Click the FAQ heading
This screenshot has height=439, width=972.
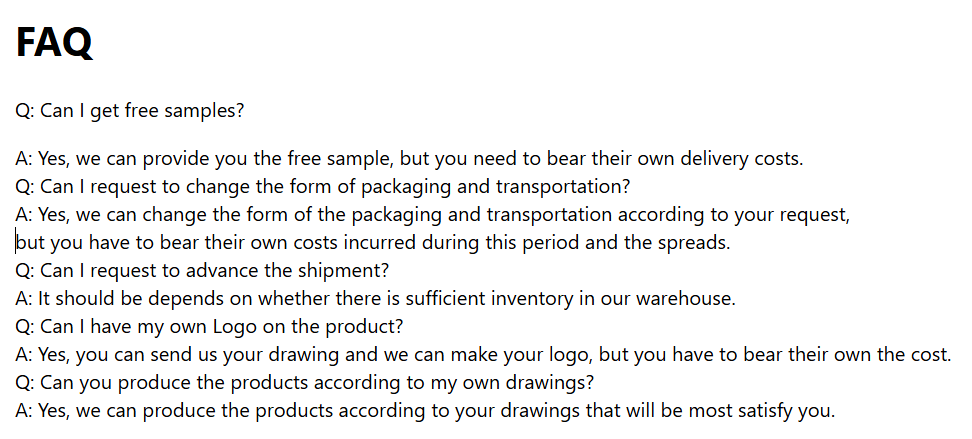54,42
